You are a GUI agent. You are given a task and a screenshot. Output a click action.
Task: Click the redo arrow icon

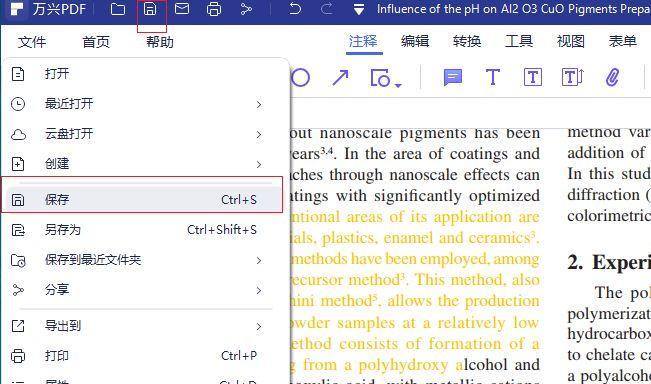[x=327, y=9]
